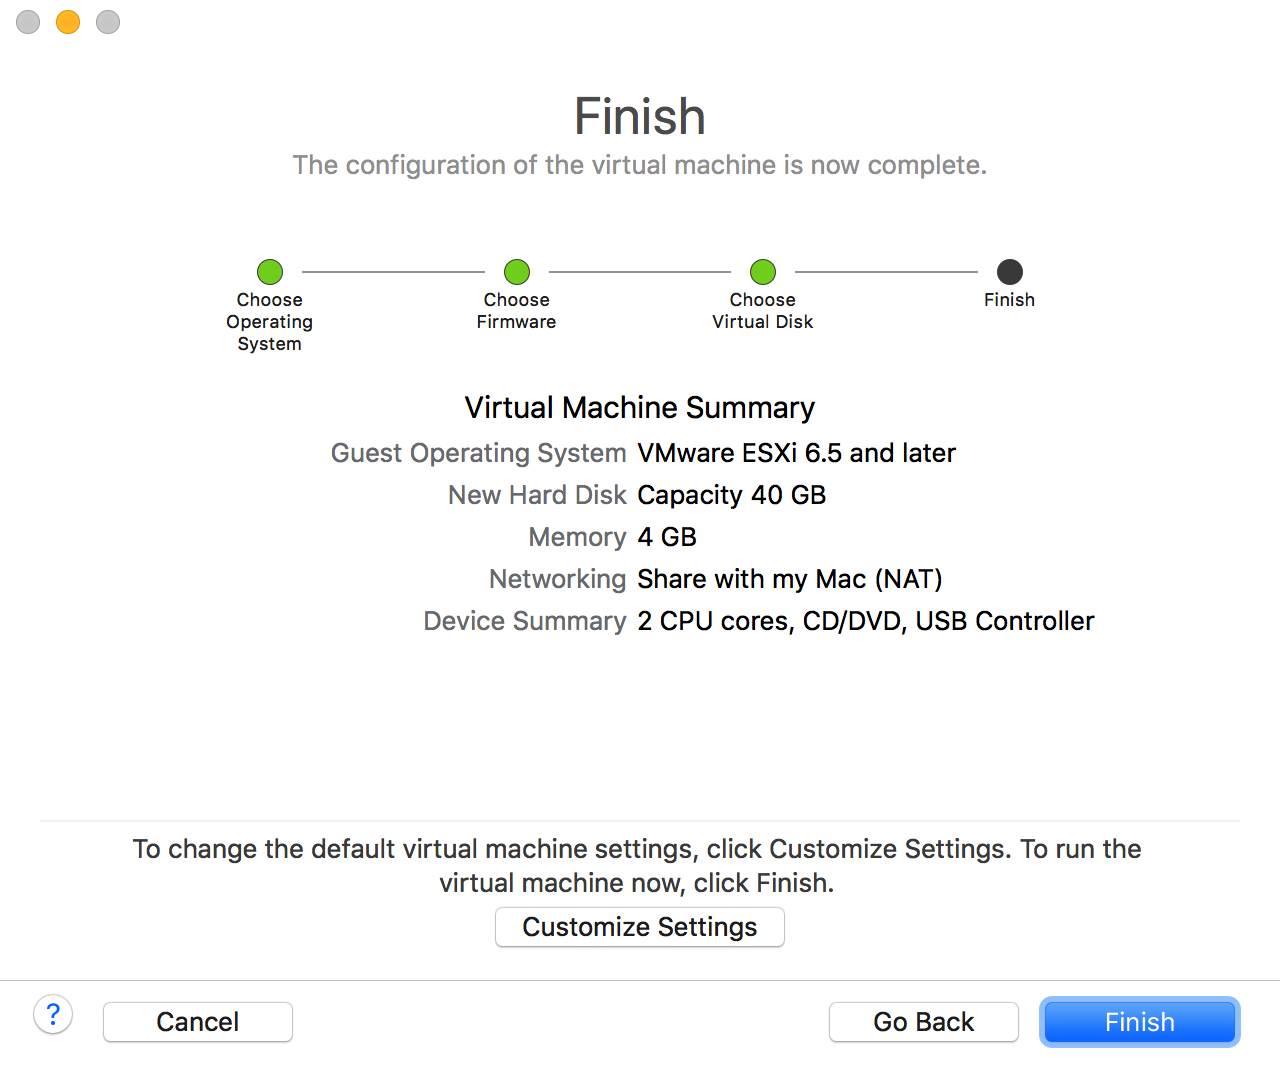Image resolution: width=1280 pixels, height=1066 pixels.
Task: Click the green Choose Virtual Disk step circle
Action: 763,272
